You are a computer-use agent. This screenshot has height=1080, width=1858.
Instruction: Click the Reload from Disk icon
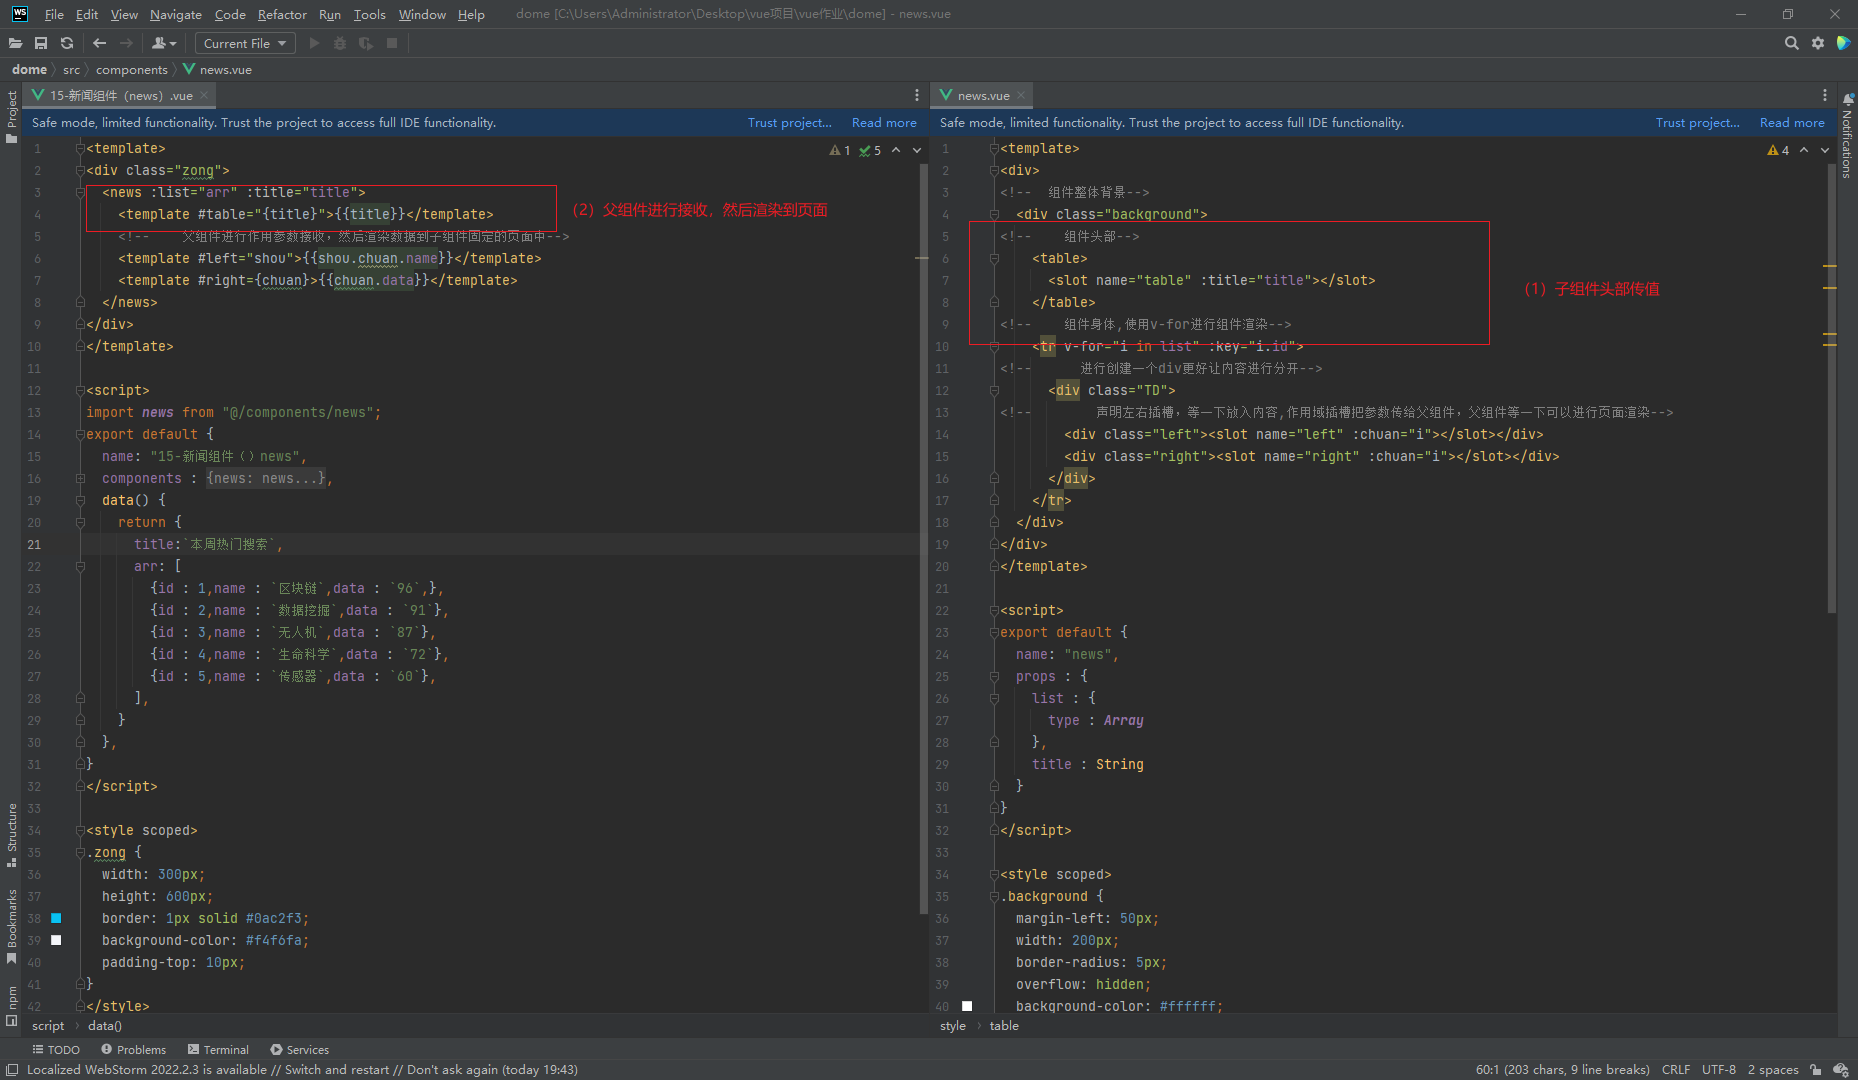coord(67,43)
